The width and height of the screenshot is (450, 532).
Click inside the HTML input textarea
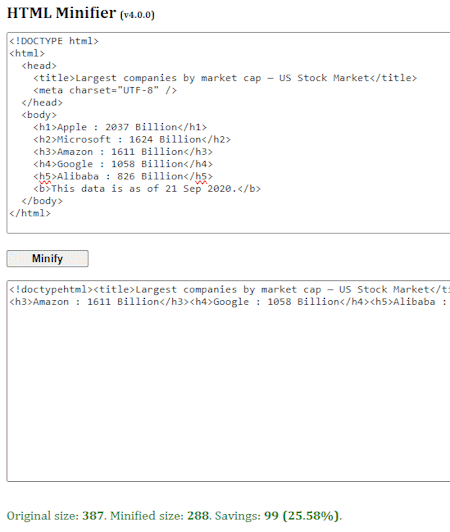[x=228, y=133]
